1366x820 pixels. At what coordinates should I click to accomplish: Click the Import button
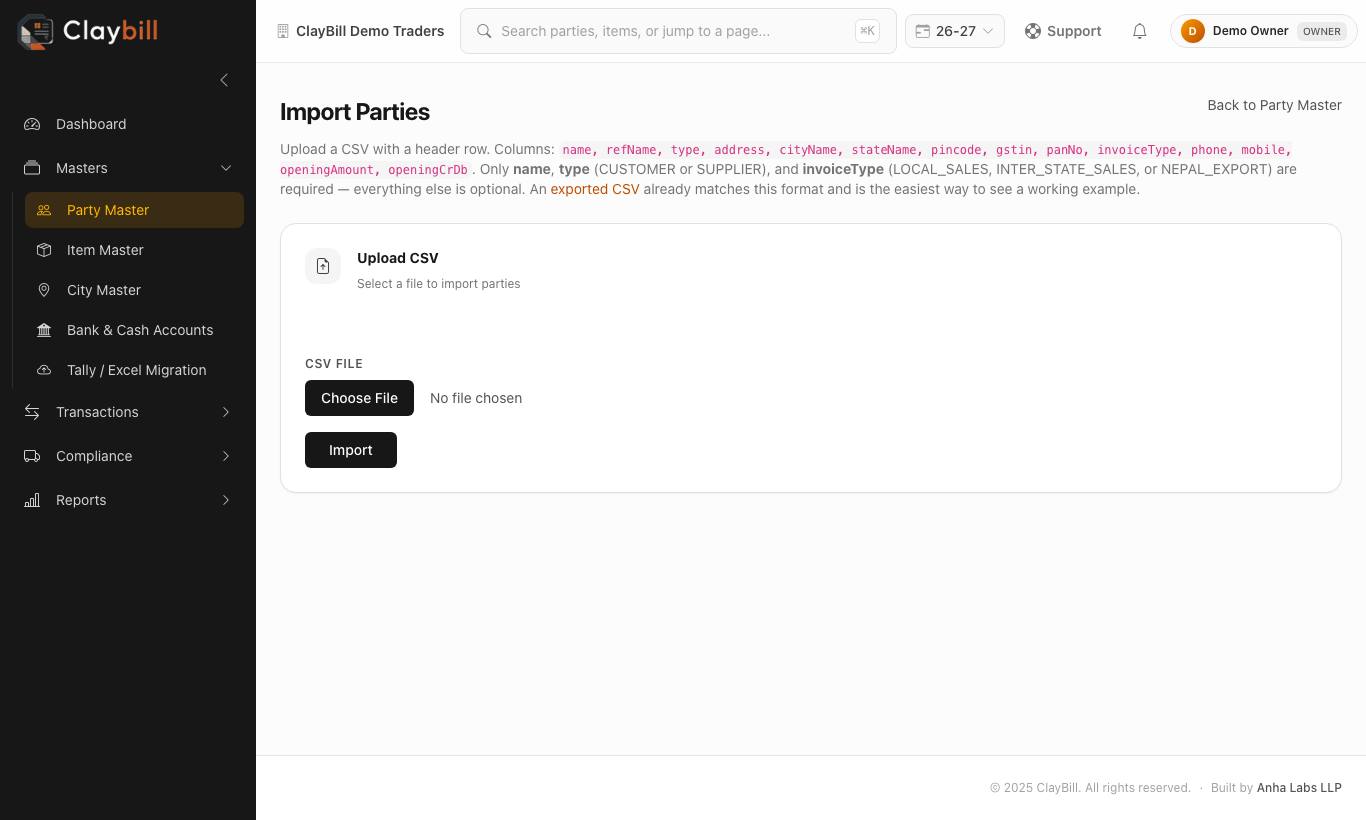(x=351, y=450)
